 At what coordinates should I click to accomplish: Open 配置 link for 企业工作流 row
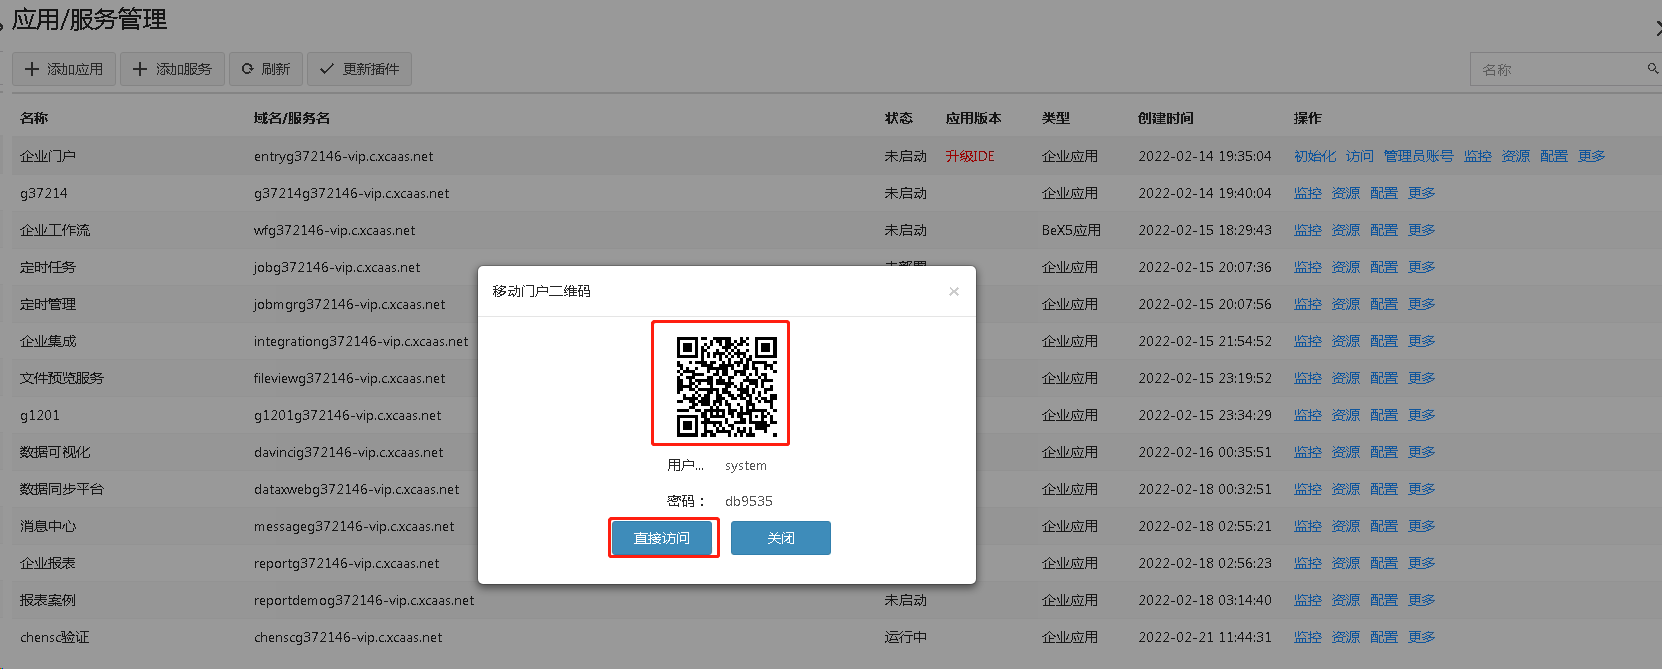coord(1384,230)
